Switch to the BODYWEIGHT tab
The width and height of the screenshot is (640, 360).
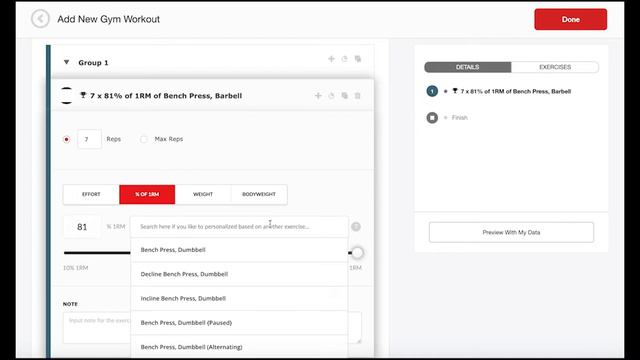click(x=259, y=194)
